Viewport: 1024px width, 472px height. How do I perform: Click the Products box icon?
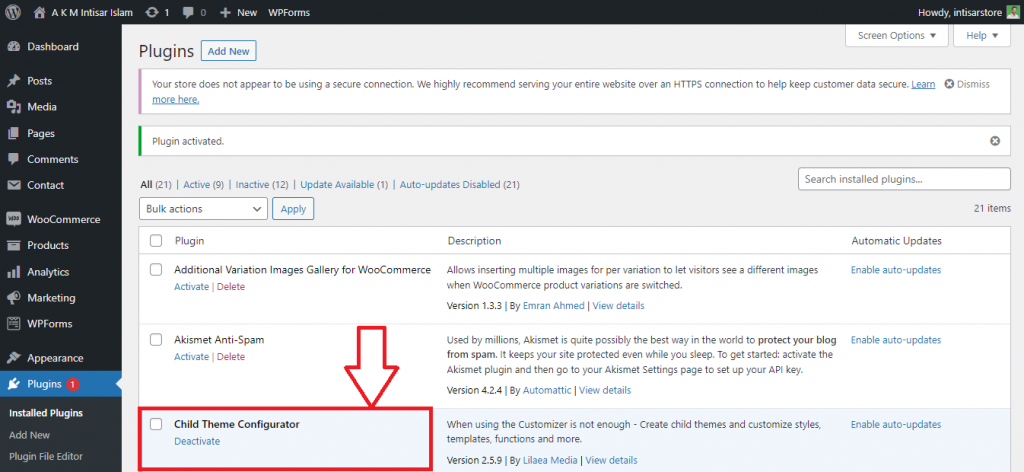(x=13, y=245)
